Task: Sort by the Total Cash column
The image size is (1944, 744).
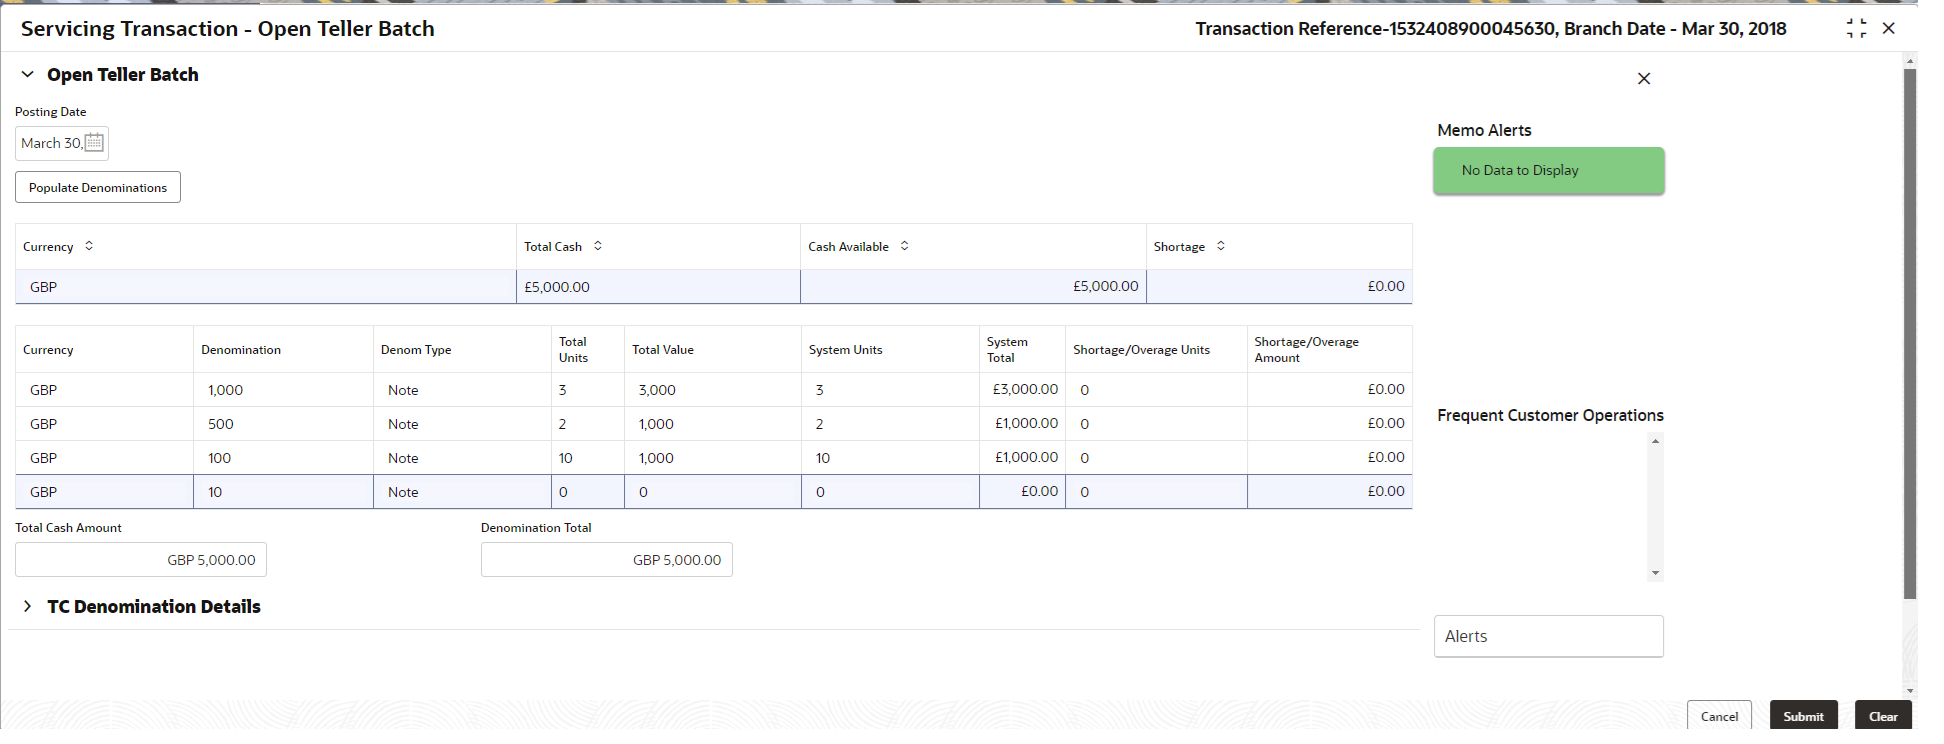Action: (x=598, y=246)
